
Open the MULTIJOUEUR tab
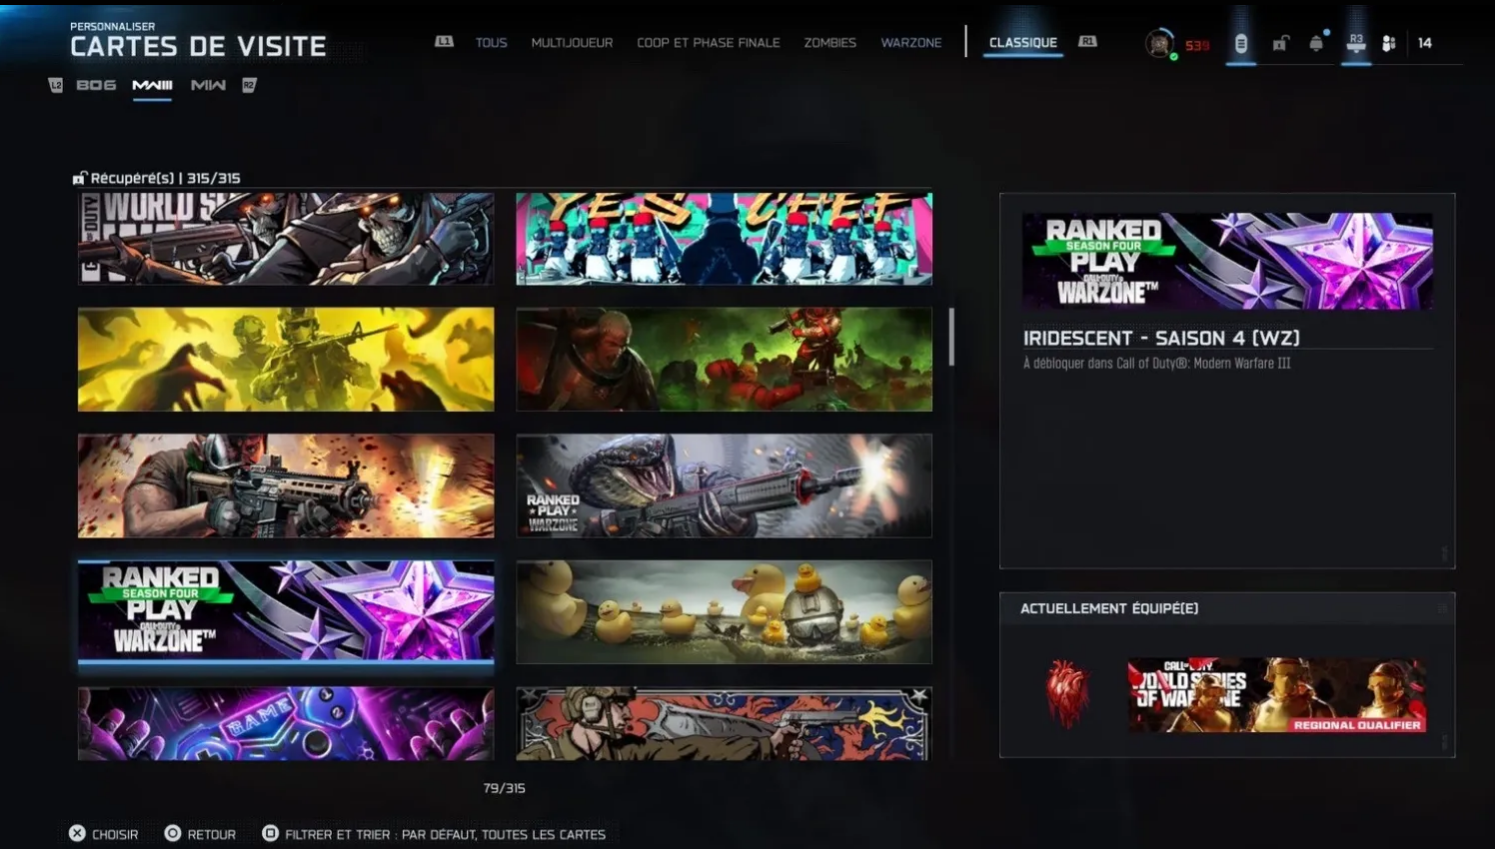coord(572,43)
